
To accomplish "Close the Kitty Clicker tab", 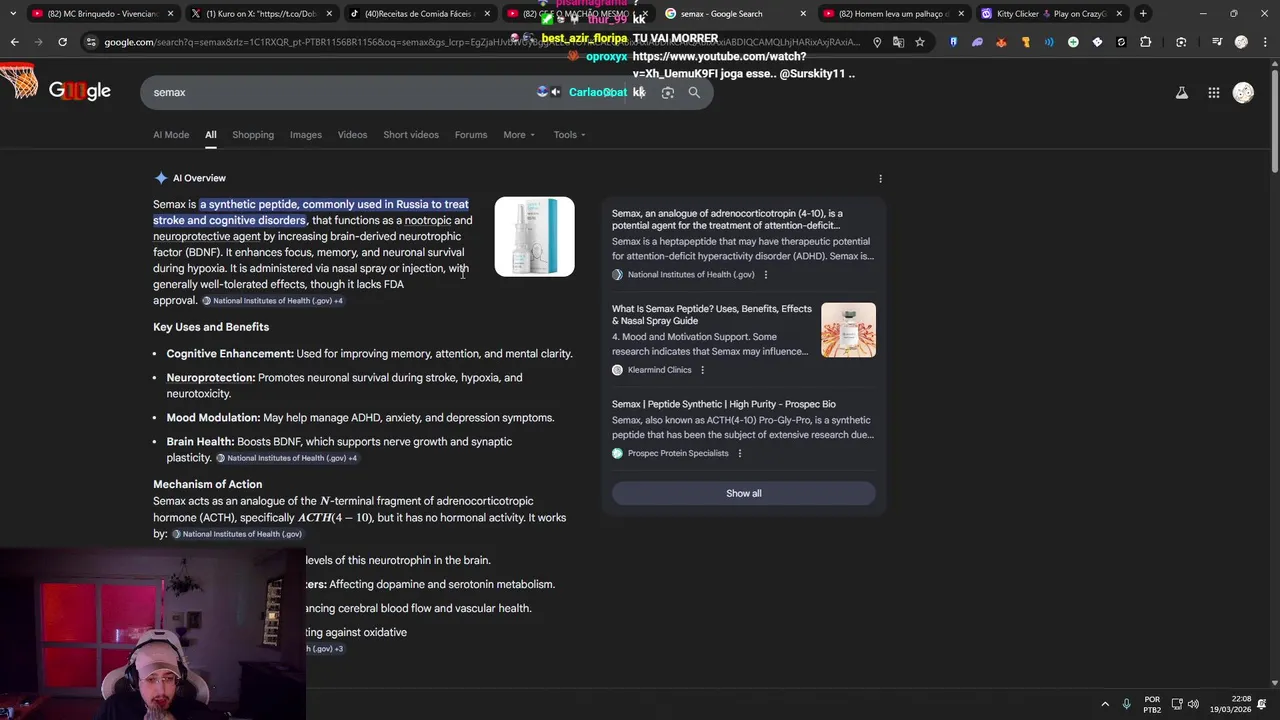I will (x=1119, y=14).
